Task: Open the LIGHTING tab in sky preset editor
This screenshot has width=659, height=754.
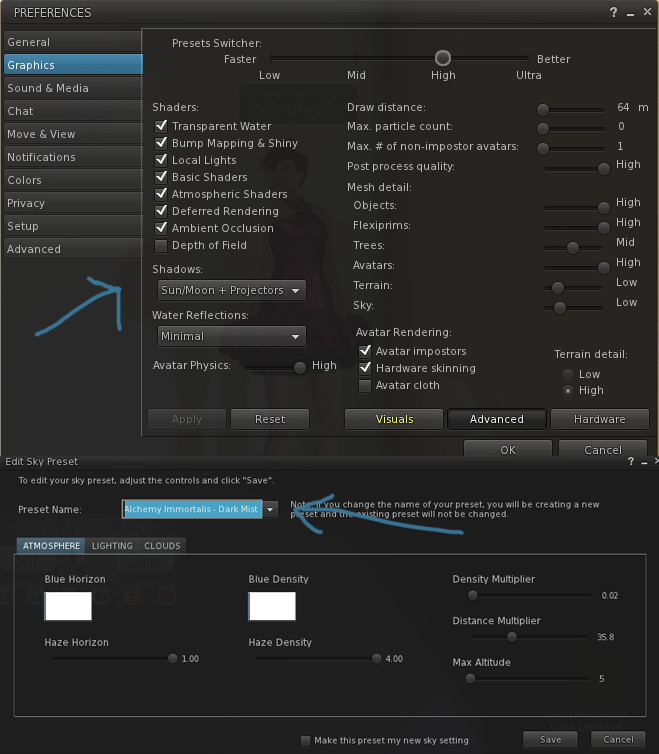Action: pyautogui.click(x=112, y=546)
